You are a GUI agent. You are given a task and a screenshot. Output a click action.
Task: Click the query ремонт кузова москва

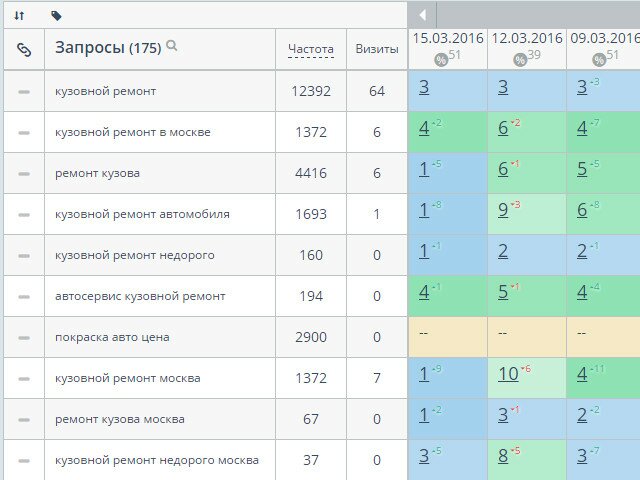tap(120, 420)
